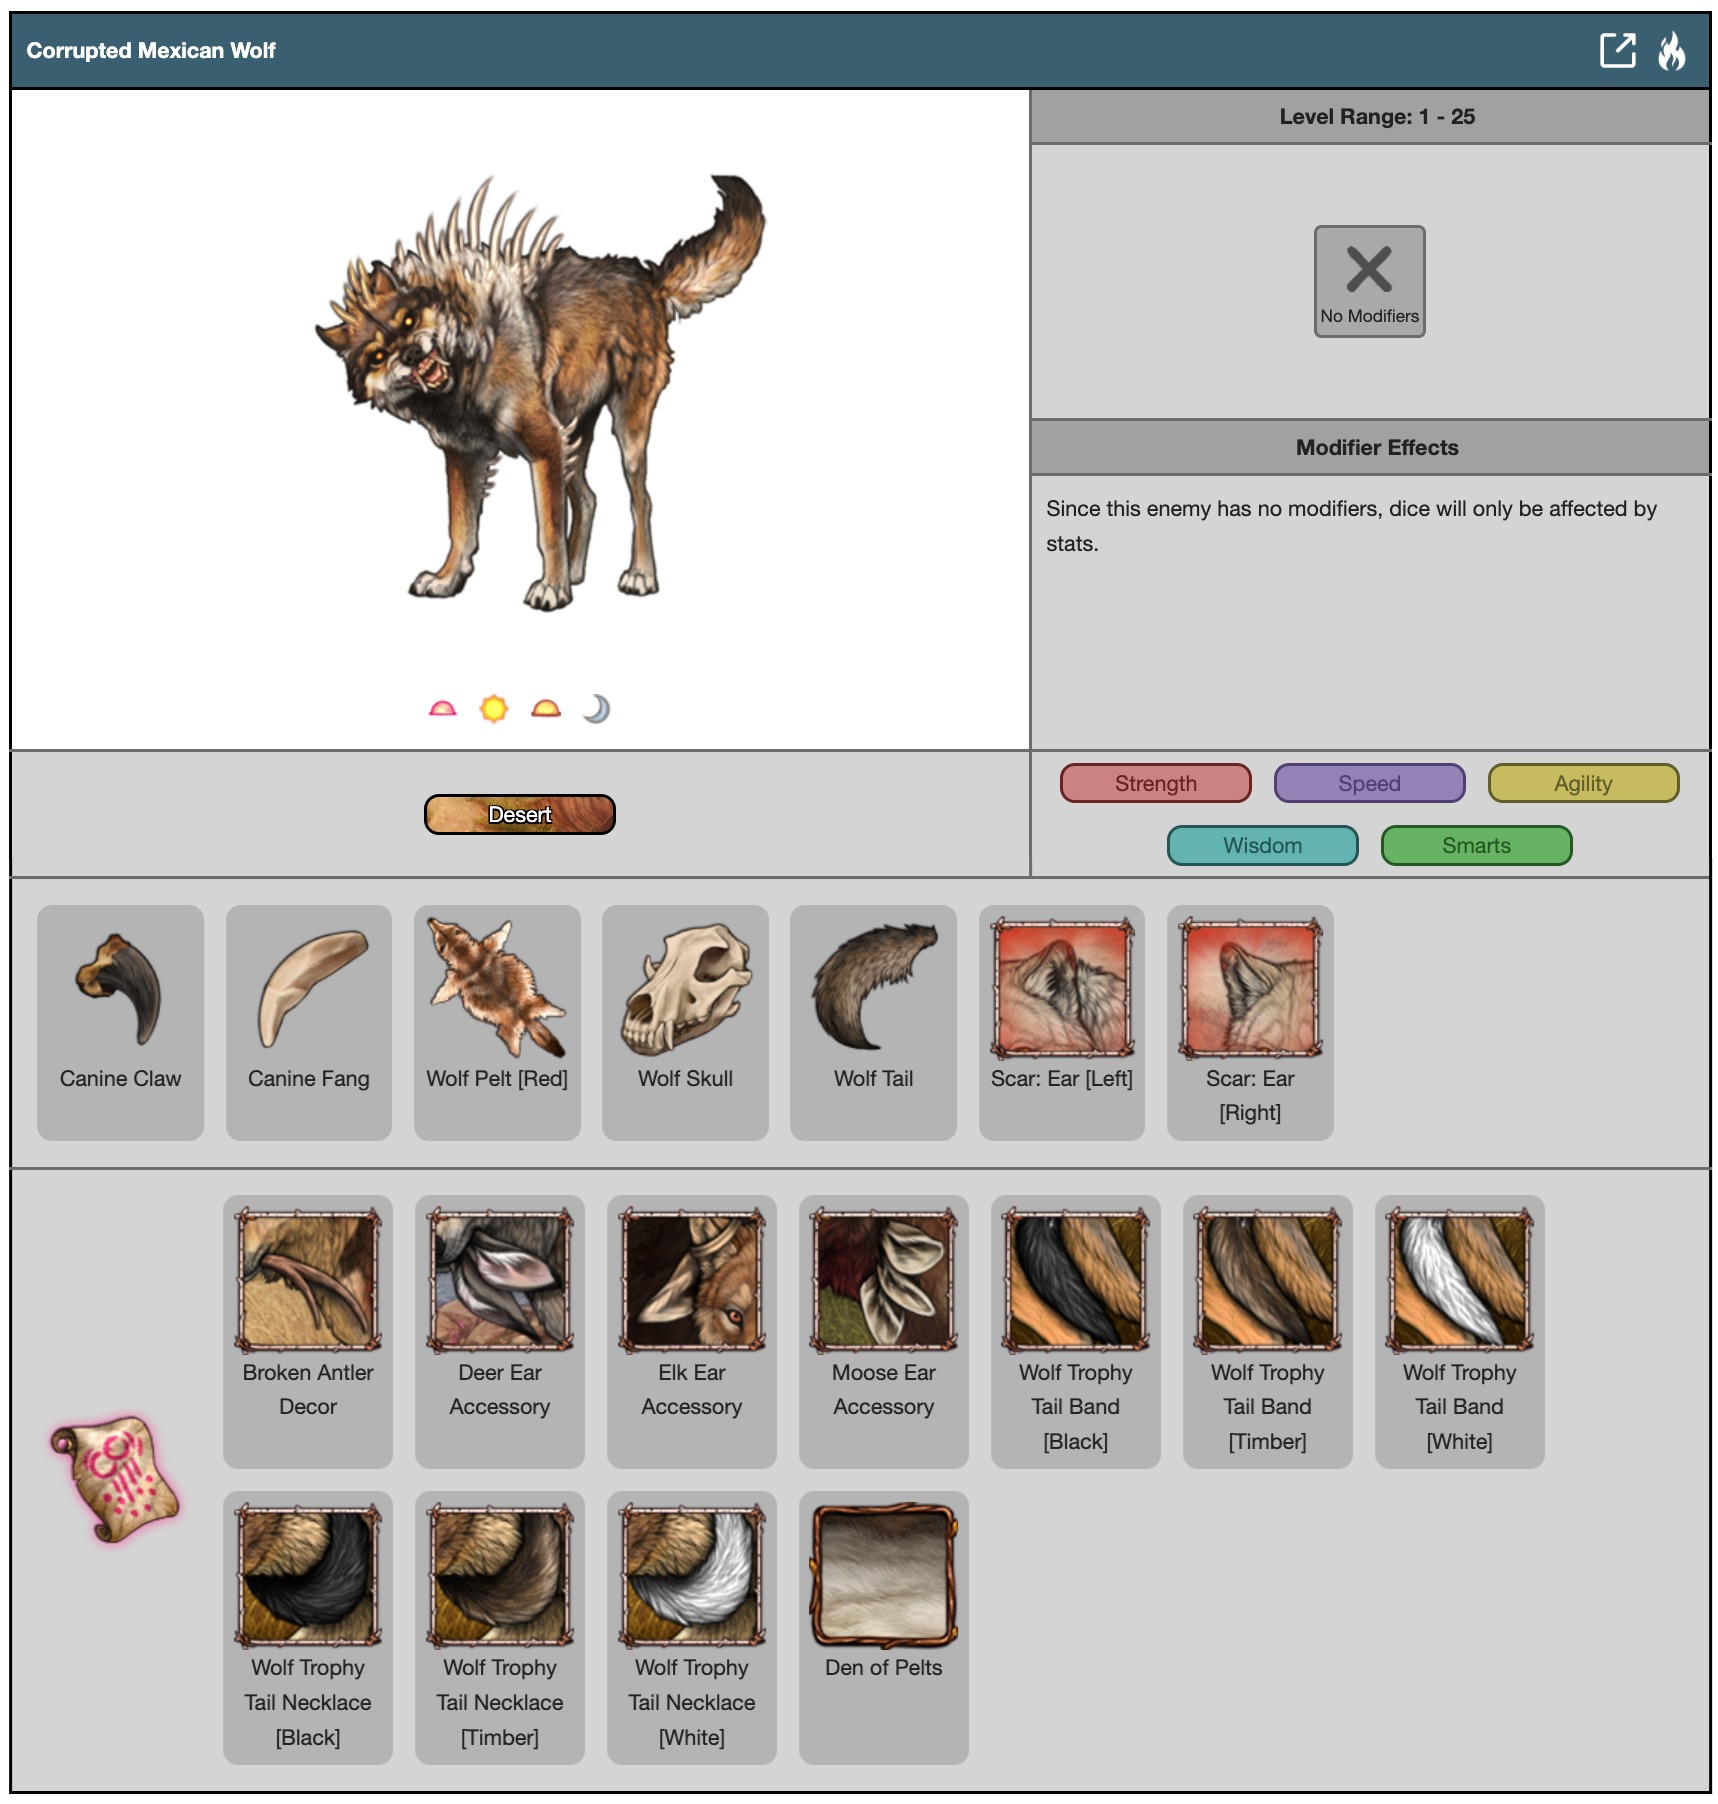Click the Agility stat tag
Screen dimensions: 1718x1804
pyautogui.click(x=1584, y=783)
